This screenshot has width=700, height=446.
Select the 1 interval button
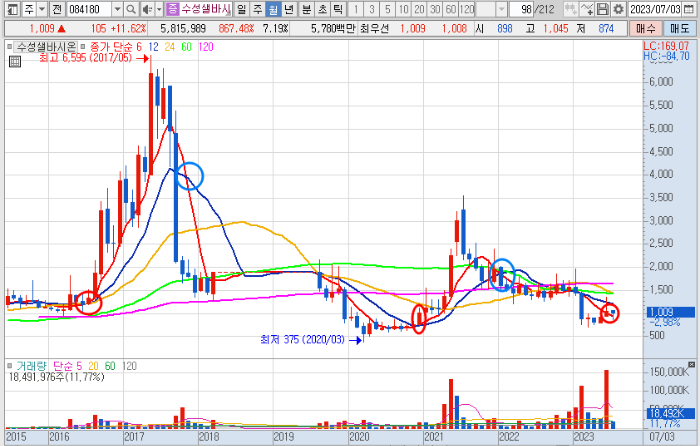(x=356, y=9)
